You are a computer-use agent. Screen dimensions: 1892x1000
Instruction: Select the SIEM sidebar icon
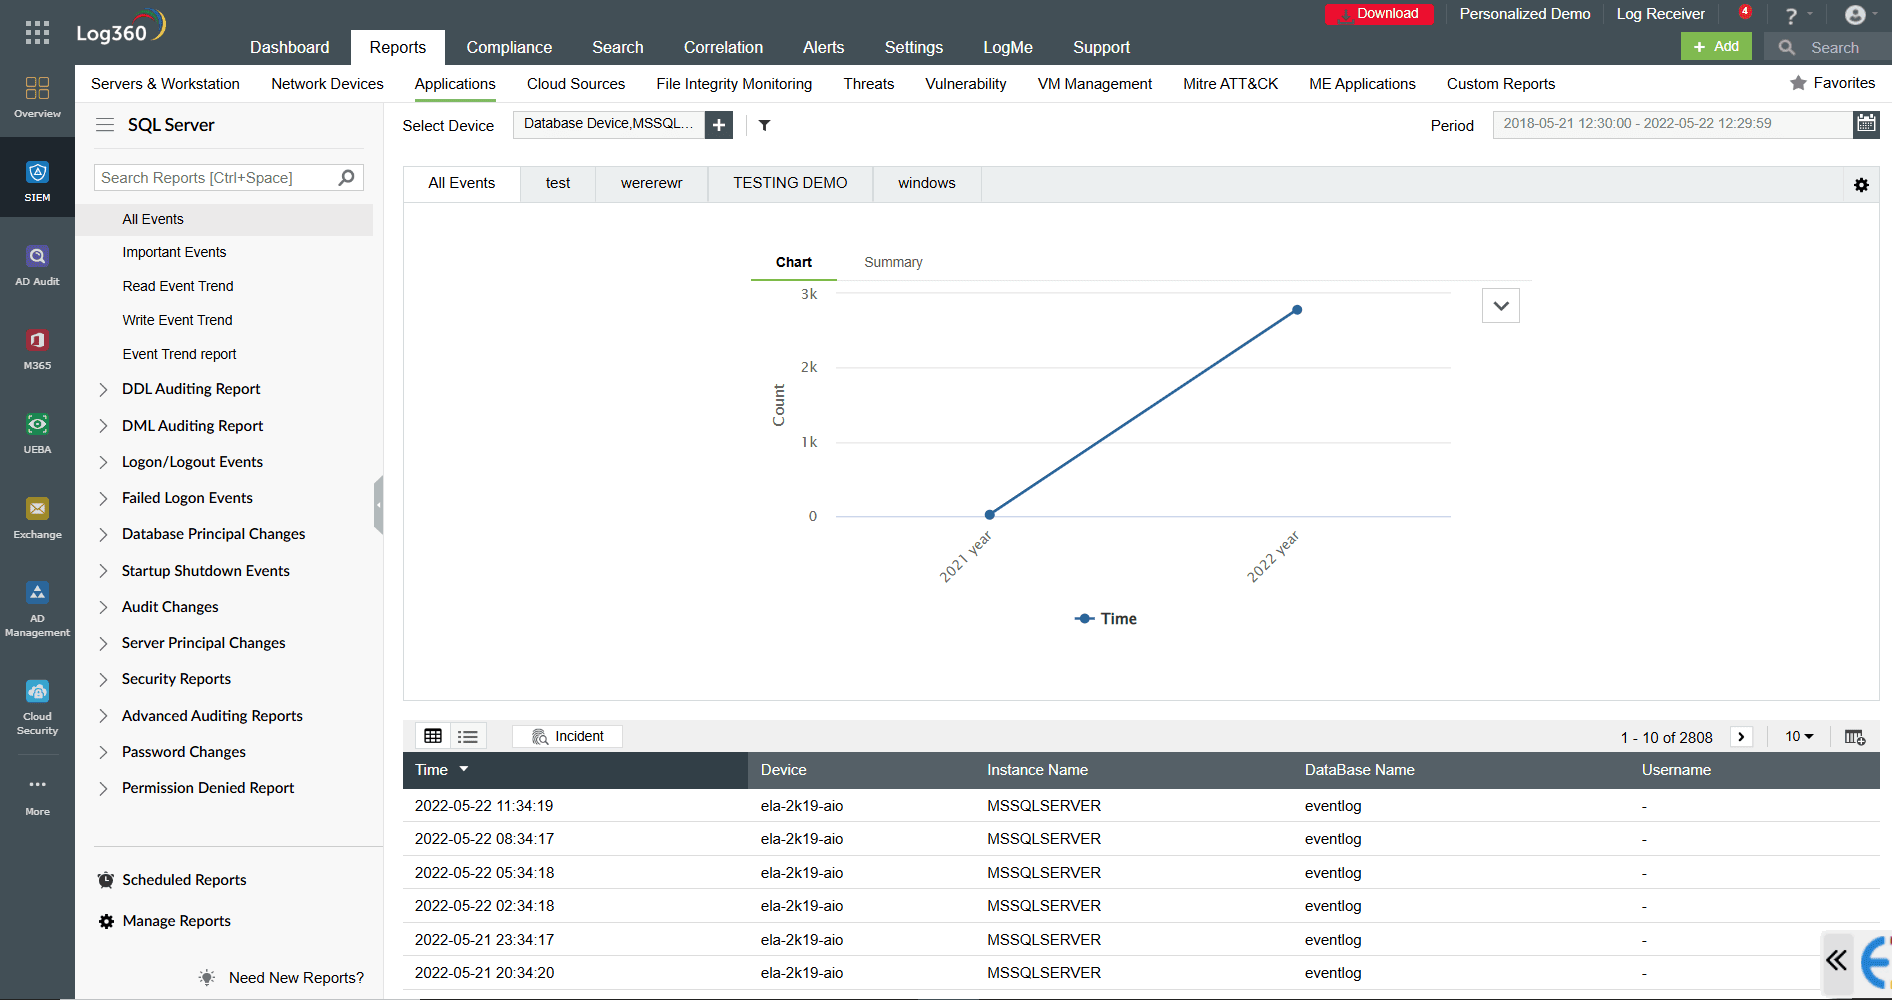click(x=37, y=182)
